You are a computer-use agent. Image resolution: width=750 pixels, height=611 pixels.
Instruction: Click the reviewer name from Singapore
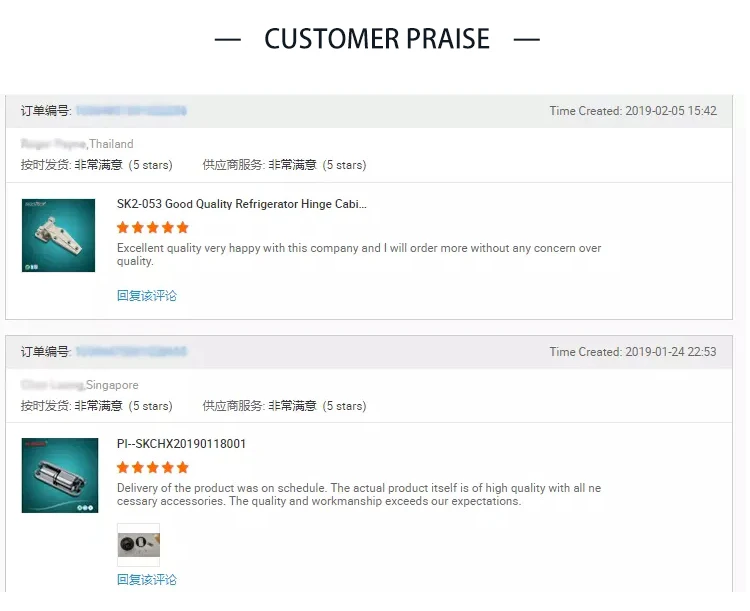(x=52, y=385)
